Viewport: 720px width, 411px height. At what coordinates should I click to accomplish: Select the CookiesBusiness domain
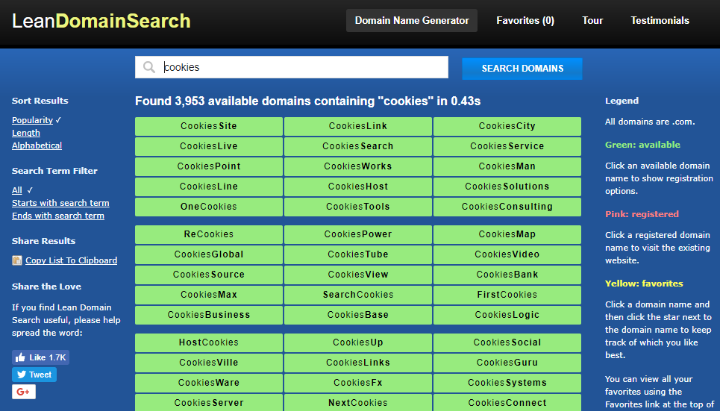point(209,315)
